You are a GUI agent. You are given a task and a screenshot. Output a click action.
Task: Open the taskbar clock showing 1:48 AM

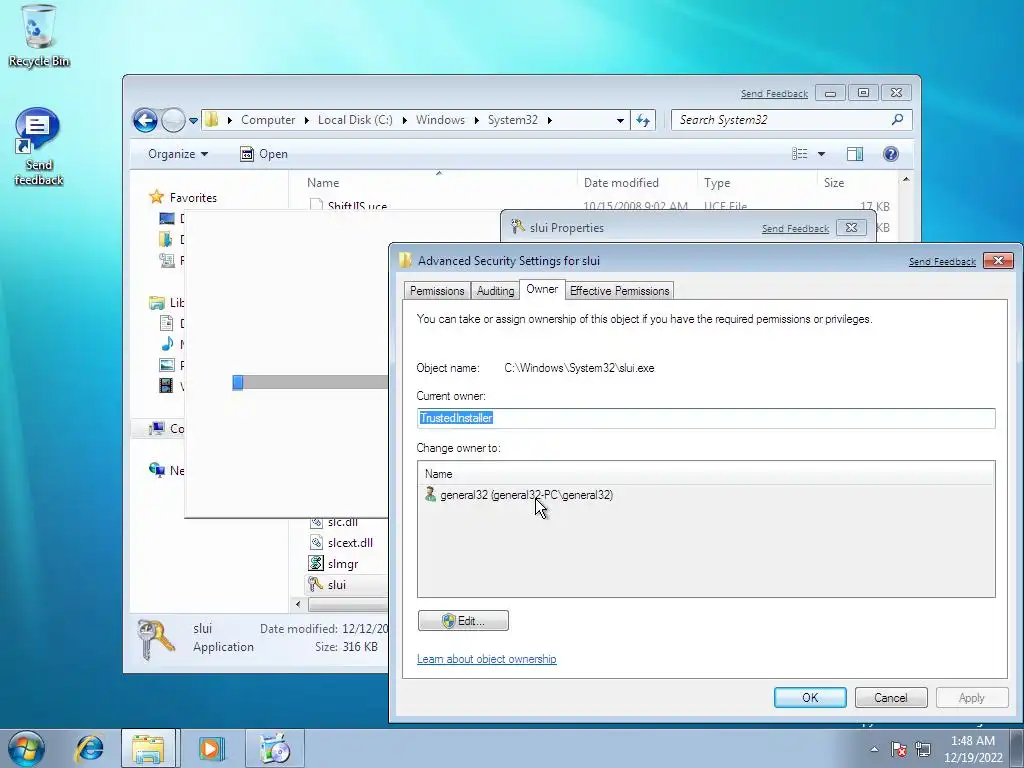pyautogui.click(x=972, y=749)
